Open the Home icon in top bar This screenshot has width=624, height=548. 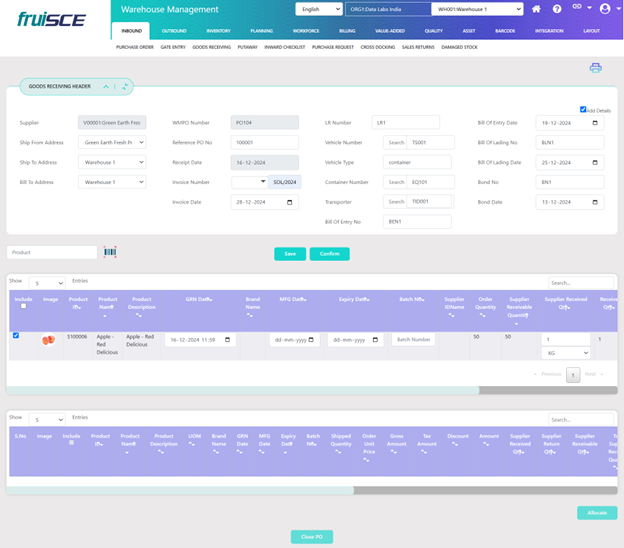click(x=537, y=9)
